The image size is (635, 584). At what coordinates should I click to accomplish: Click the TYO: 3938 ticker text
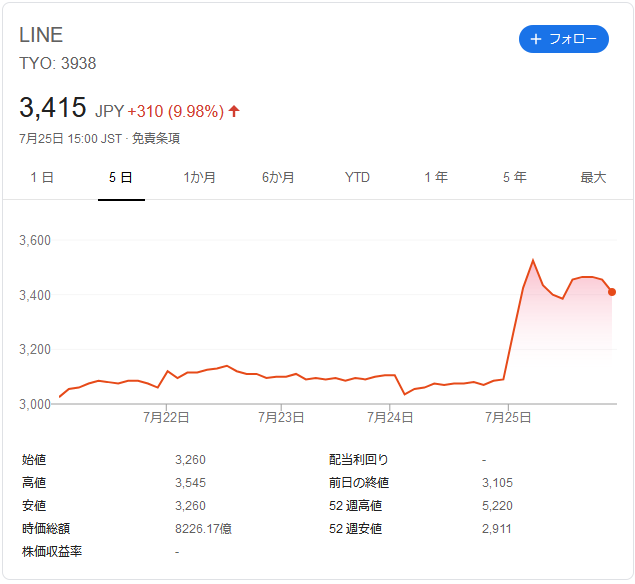click(x=58, y=63)
